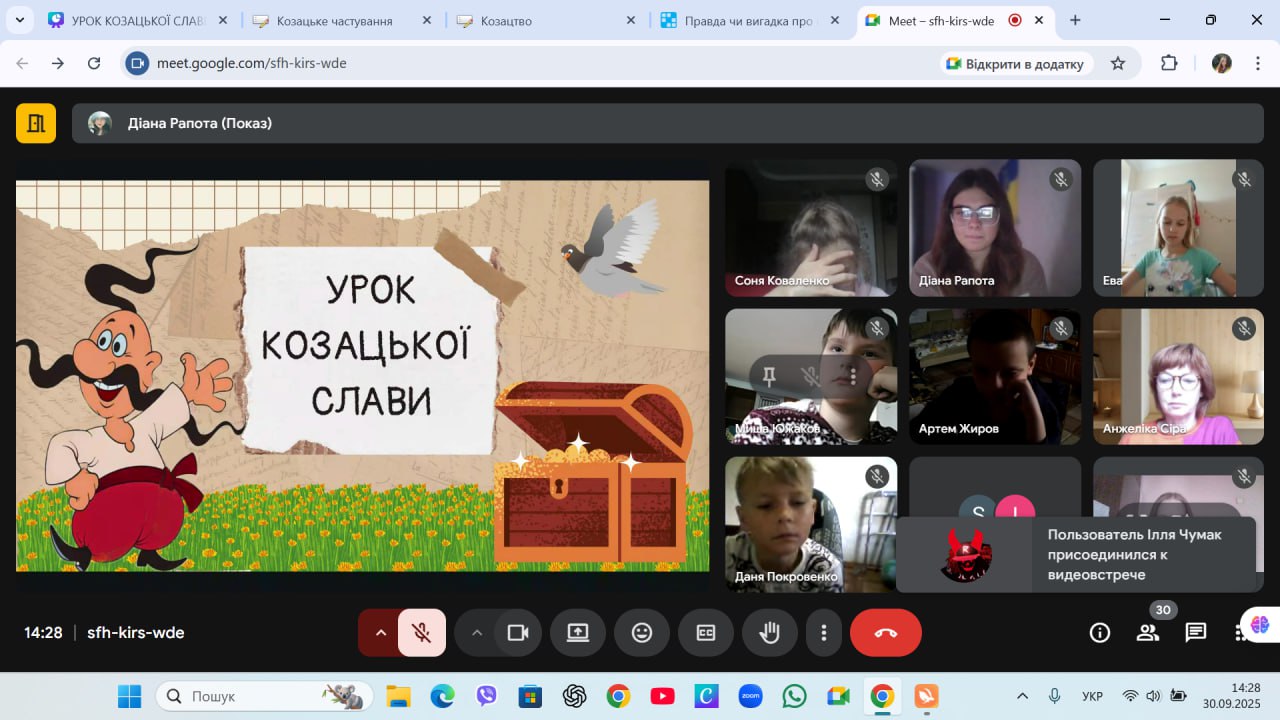Switch to the Козацьке частування tab
The image size is (1280, 720).
tap(335, 20)
